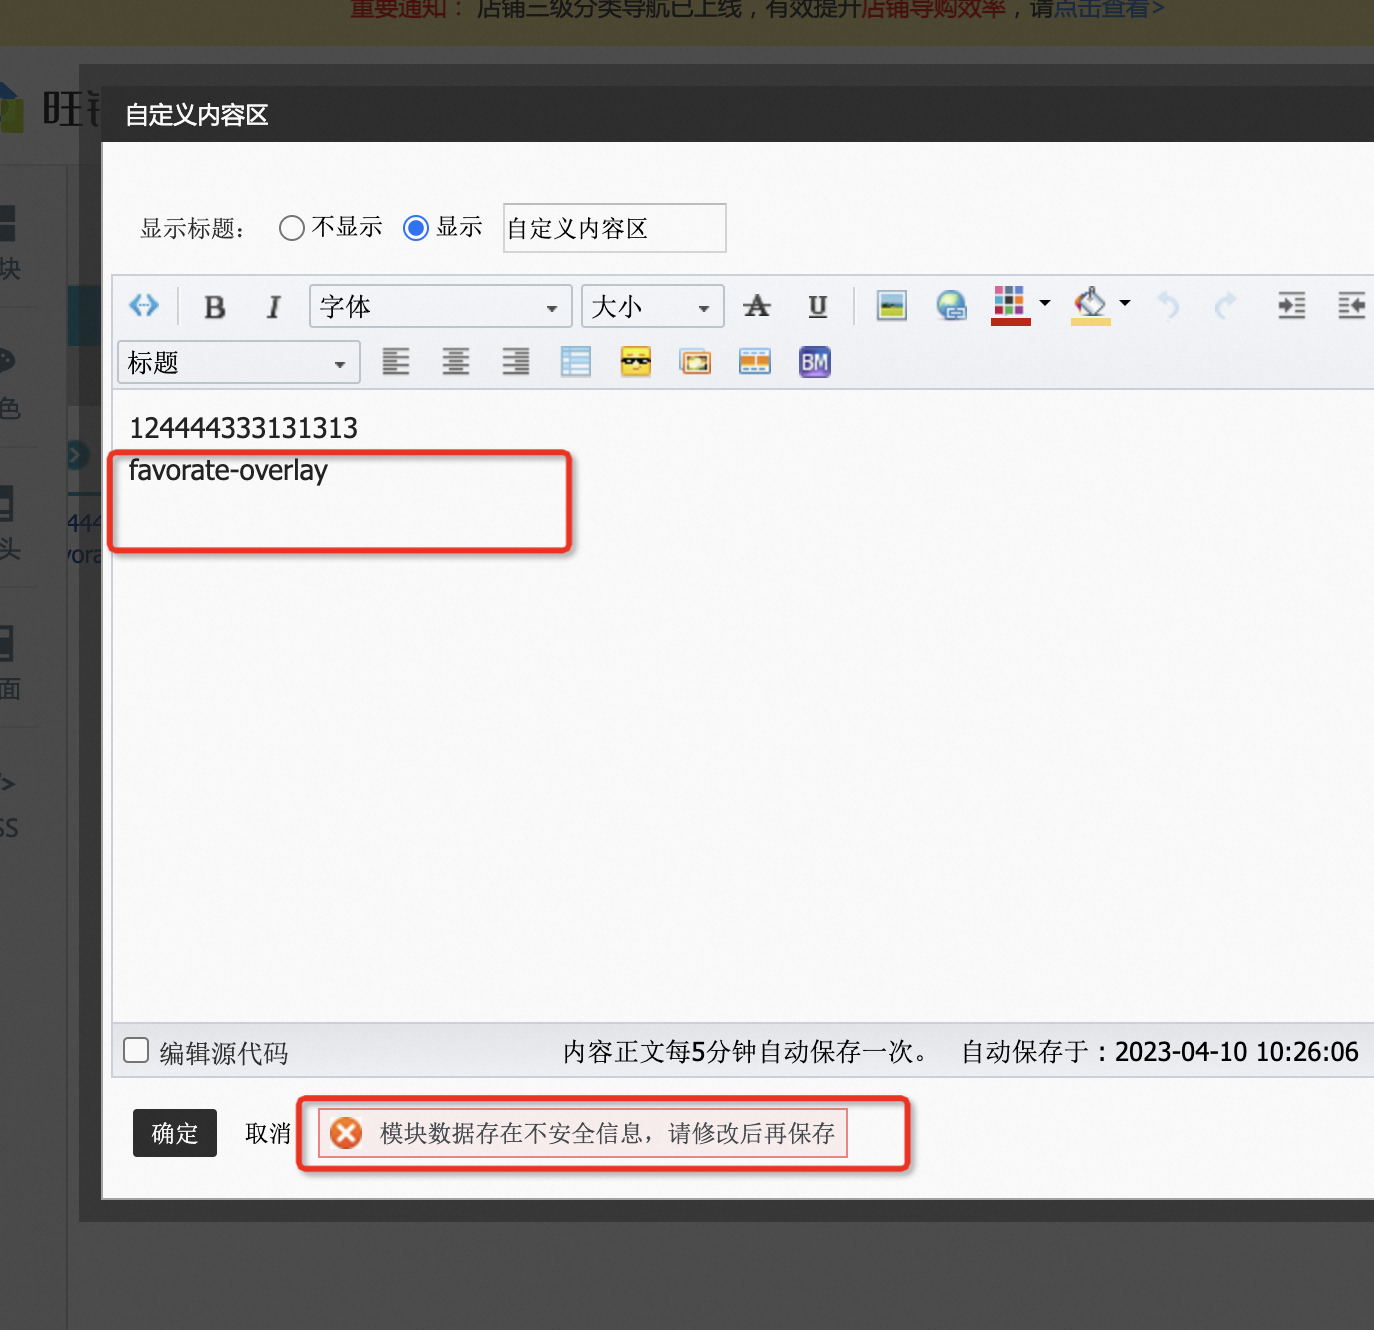
Task: Insert a table with the table icon
Action: [x=576, y=361]
